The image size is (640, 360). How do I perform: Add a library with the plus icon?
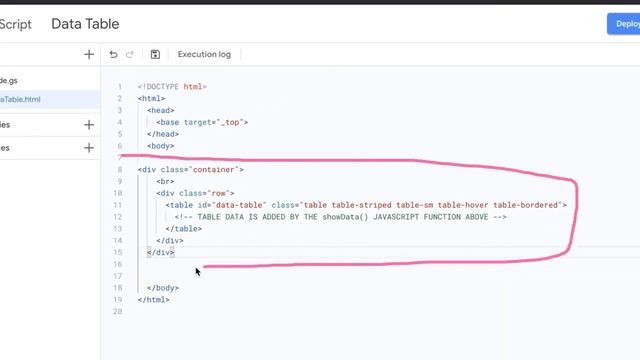click(x=89, y=125)
